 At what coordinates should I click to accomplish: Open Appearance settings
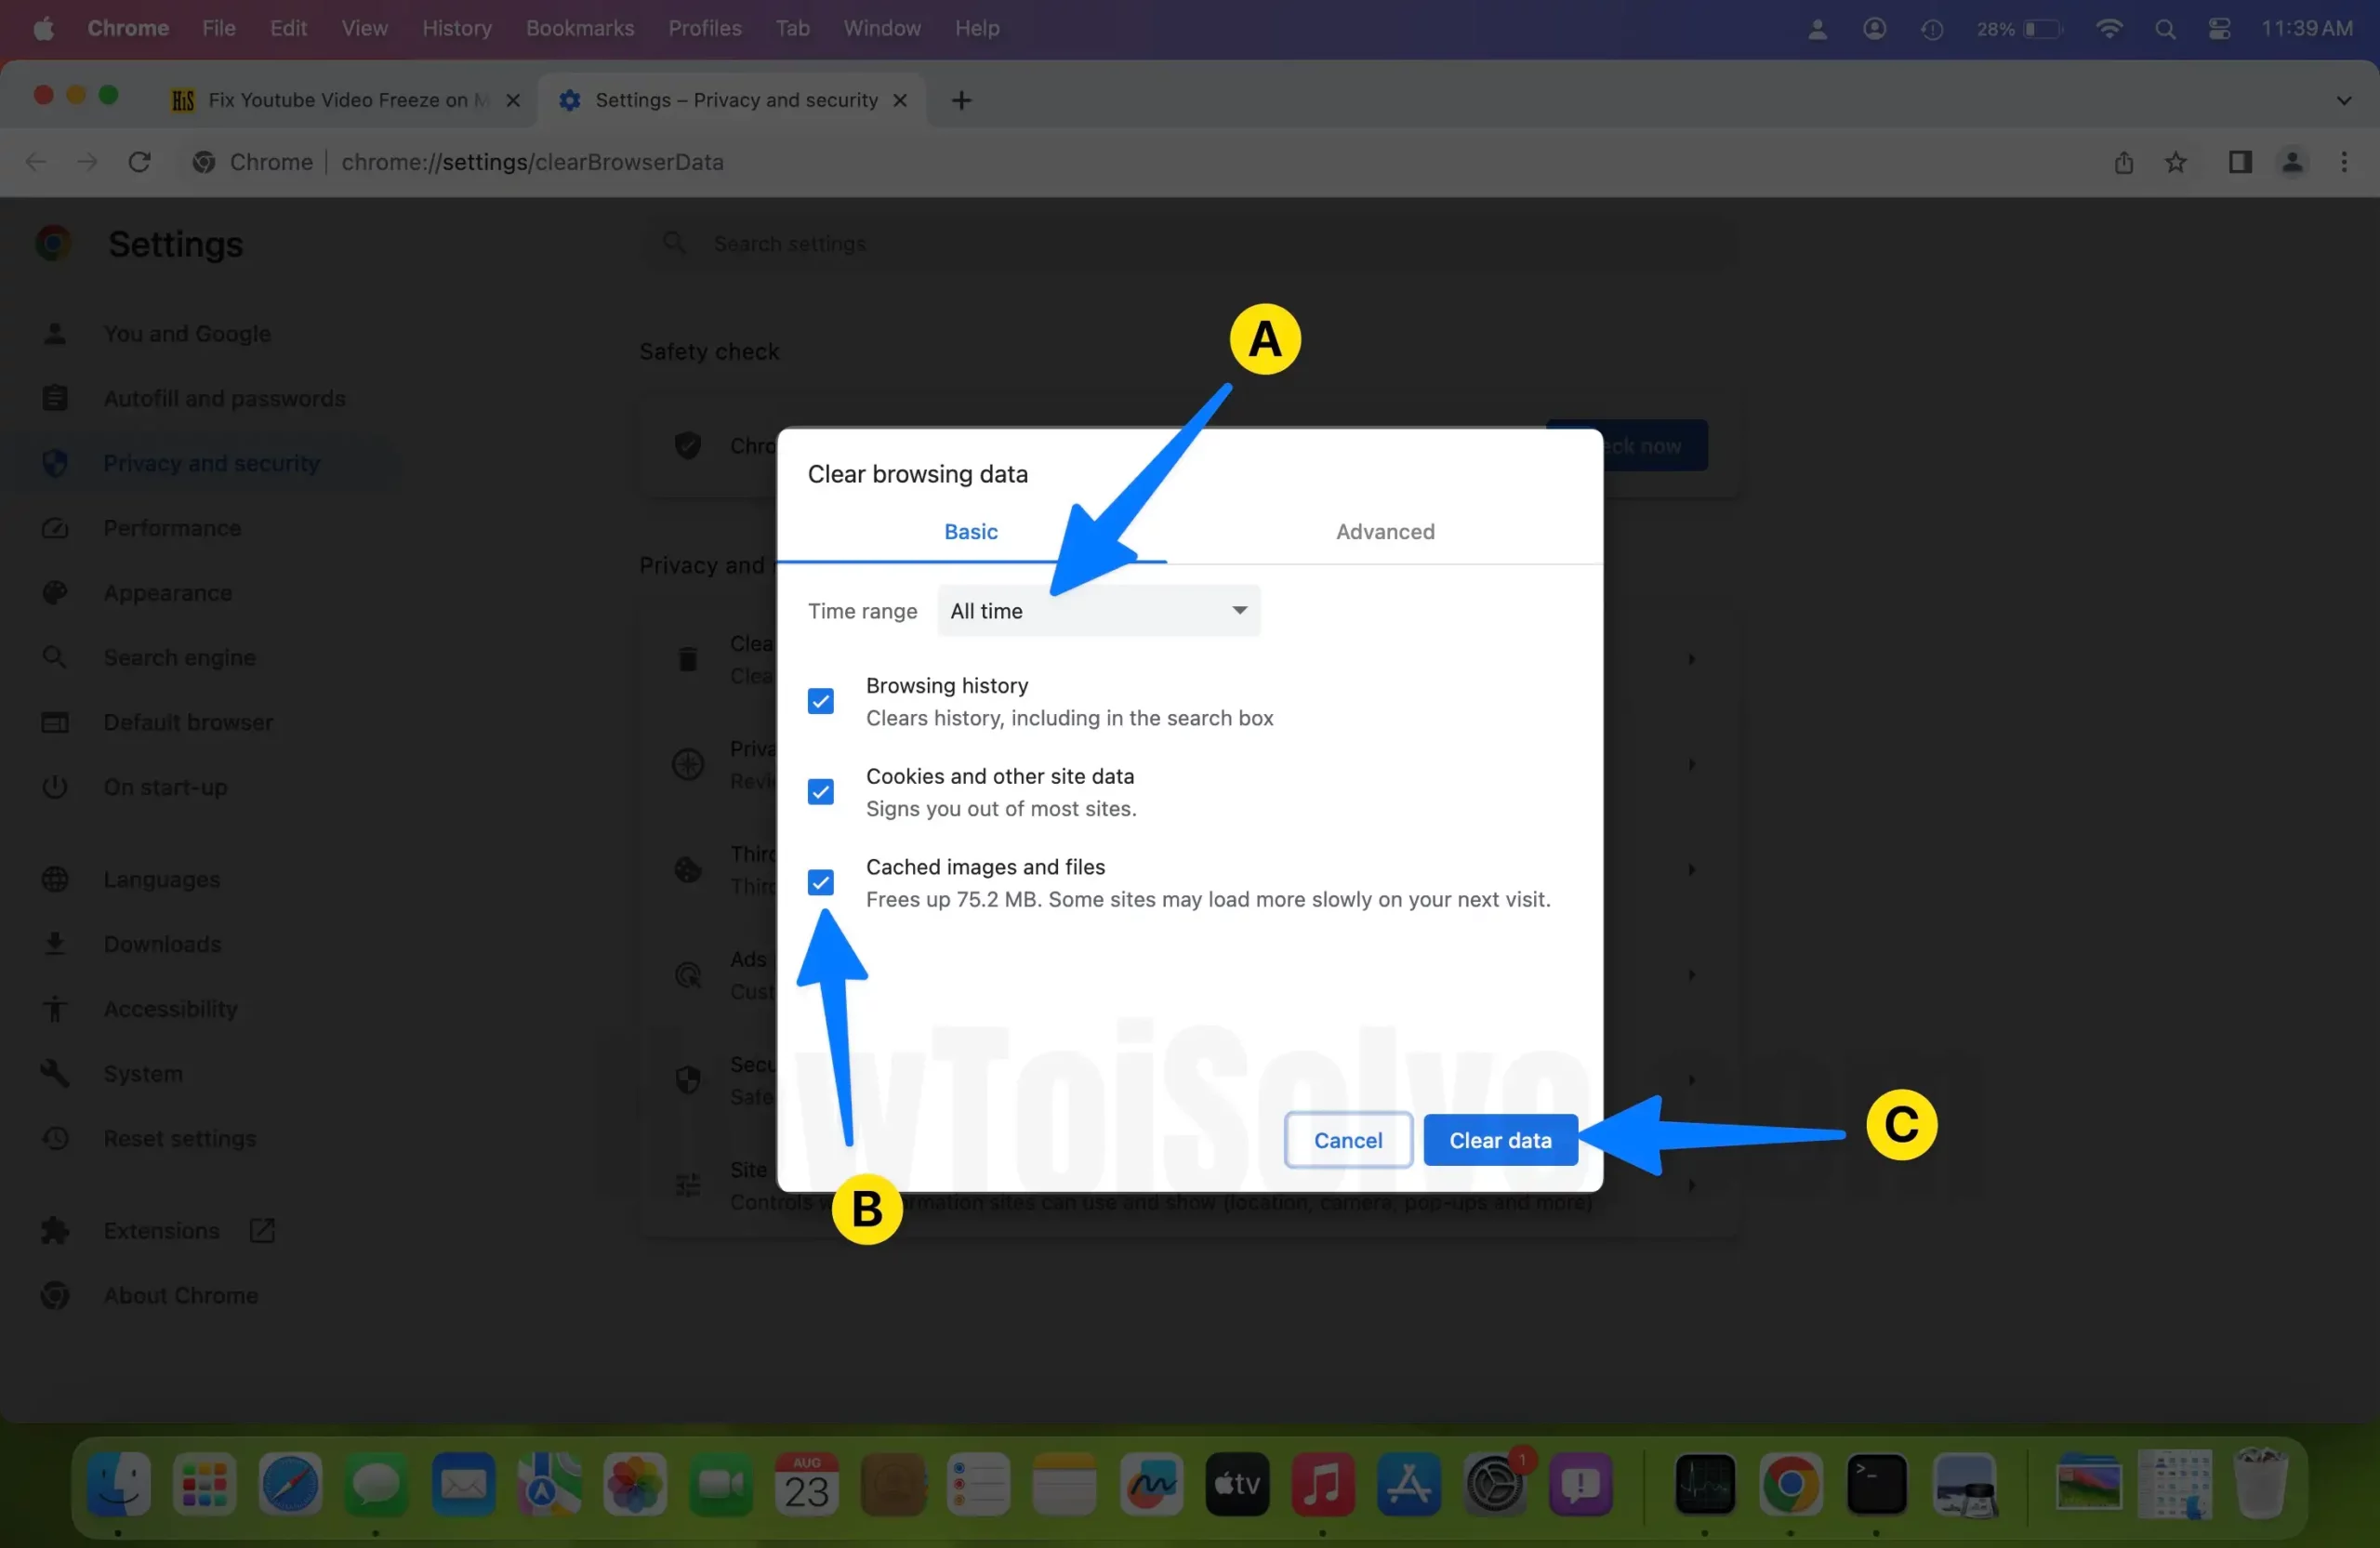point(167,593)
